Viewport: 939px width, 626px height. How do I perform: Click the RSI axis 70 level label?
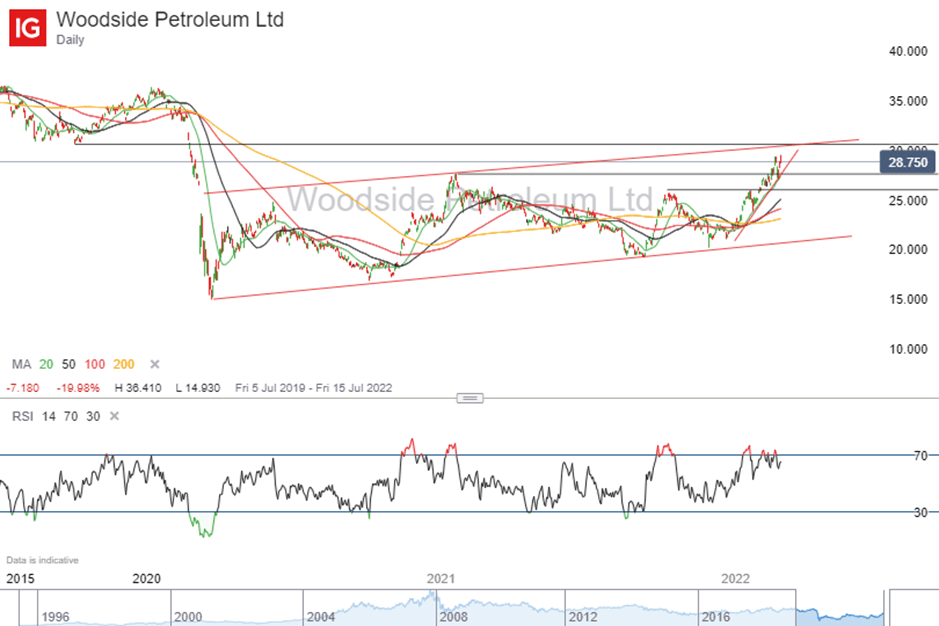[920, 456]
